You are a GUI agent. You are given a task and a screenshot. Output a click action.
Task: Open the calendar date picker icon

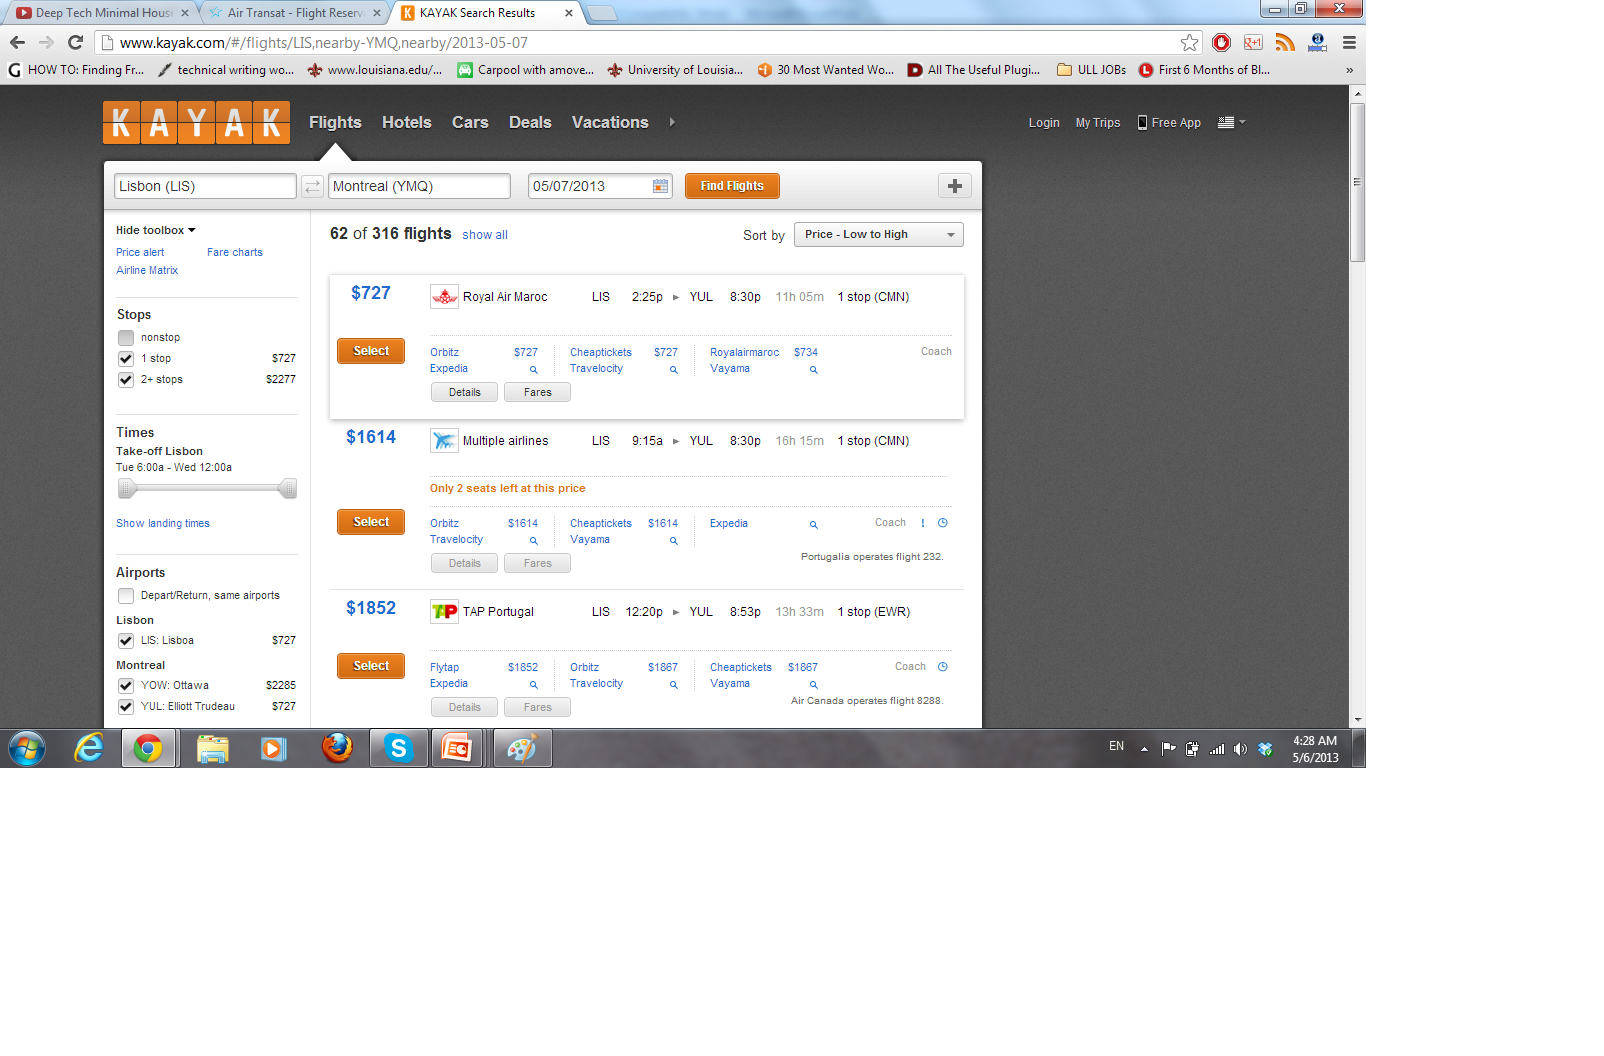click(x=660, y=186)
